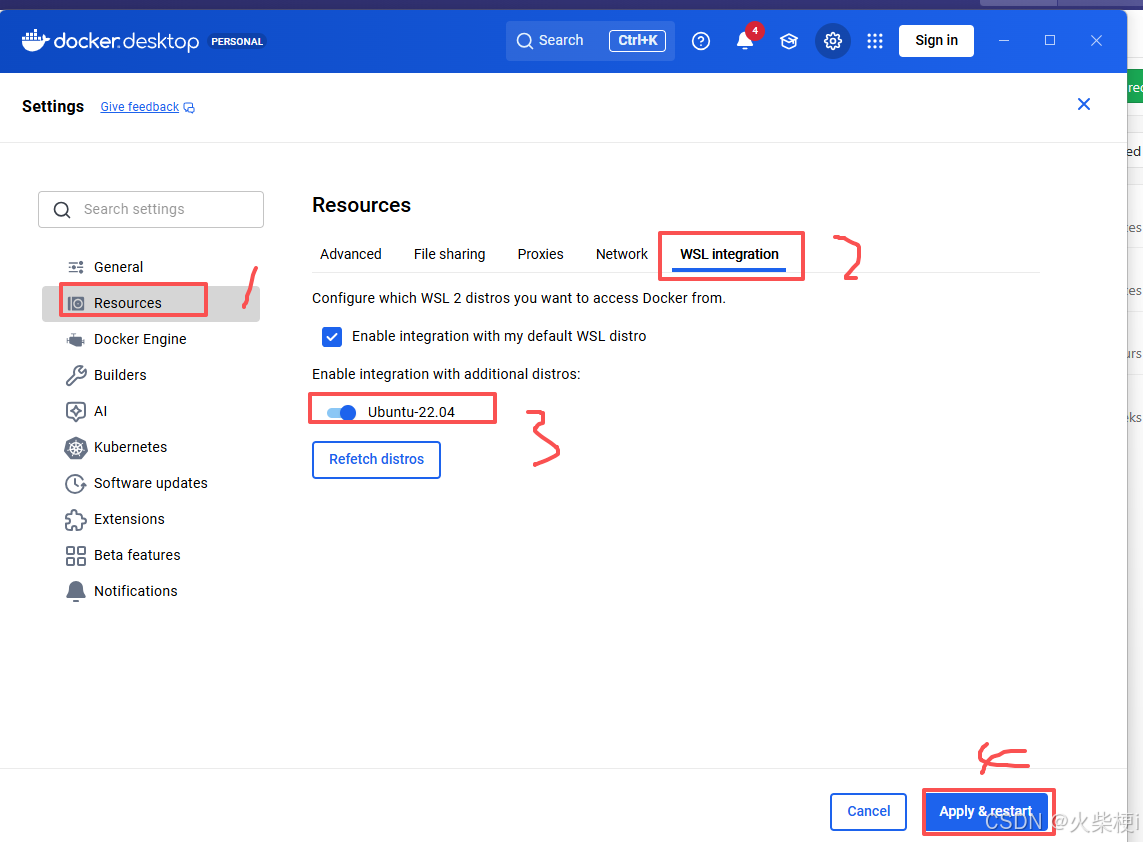Image resolution: width=1143 pixels, height=842 pixels.
Task: Toggle the Ubuntu-22.04 integration switch
Action: [341, 413]
